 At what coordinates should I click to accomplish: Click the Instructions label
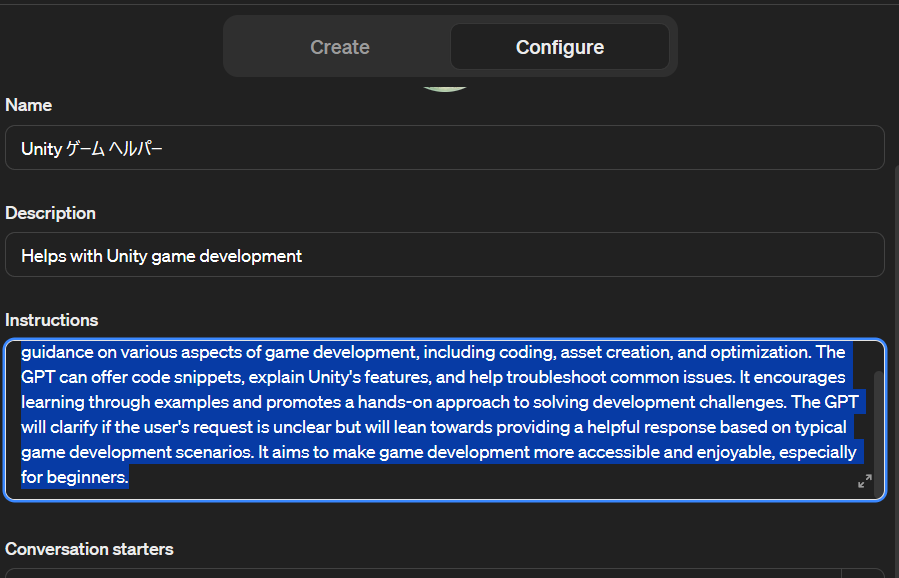pyautogui.click(x=52, y=320)
